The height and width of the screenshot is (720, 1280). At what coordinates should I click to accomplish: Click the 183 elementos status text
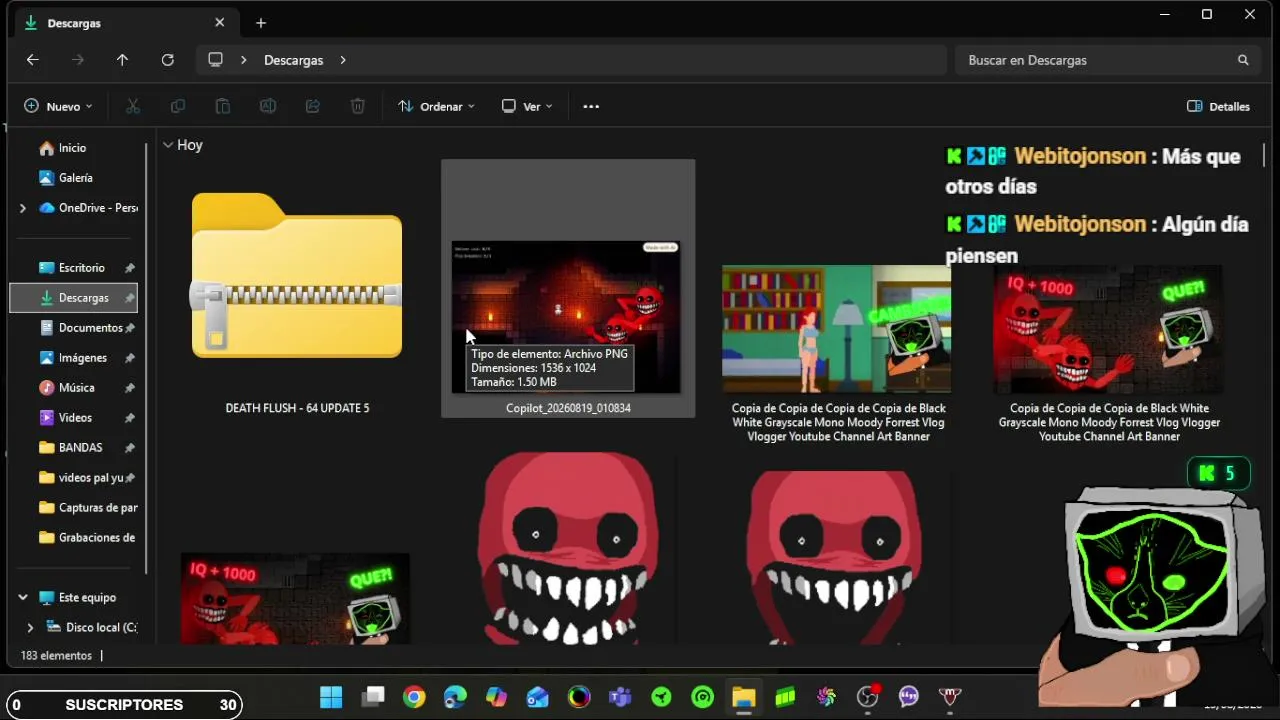[x=56, y=656]
